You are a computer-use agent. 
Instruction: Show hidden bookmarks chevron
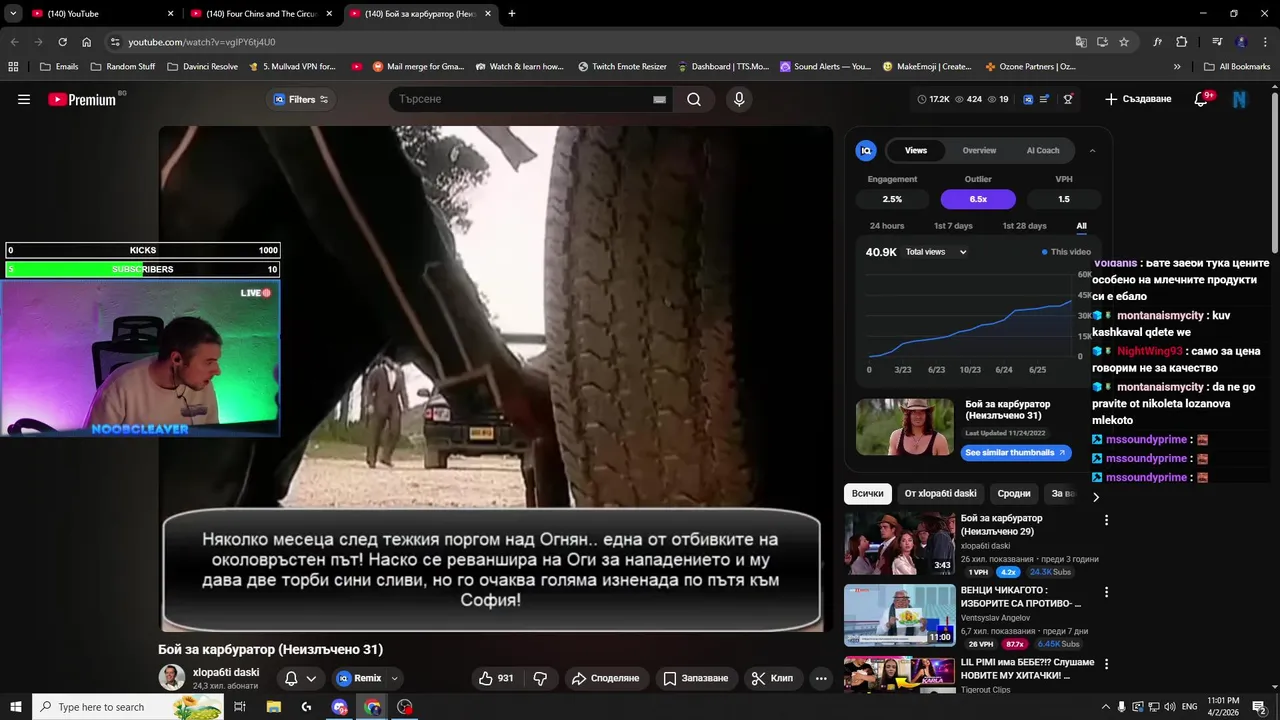coord(1177,67)
